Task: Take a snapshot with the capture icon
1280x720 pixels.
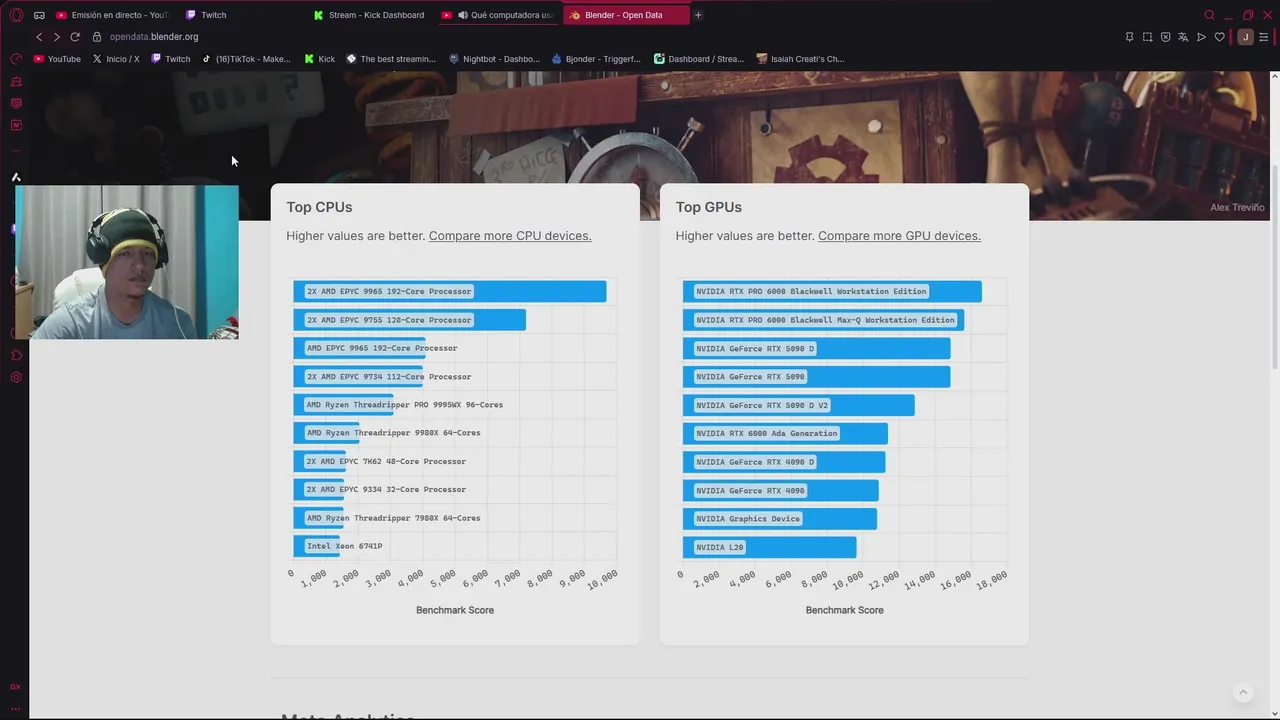Action: click(x=1147, y=37)
